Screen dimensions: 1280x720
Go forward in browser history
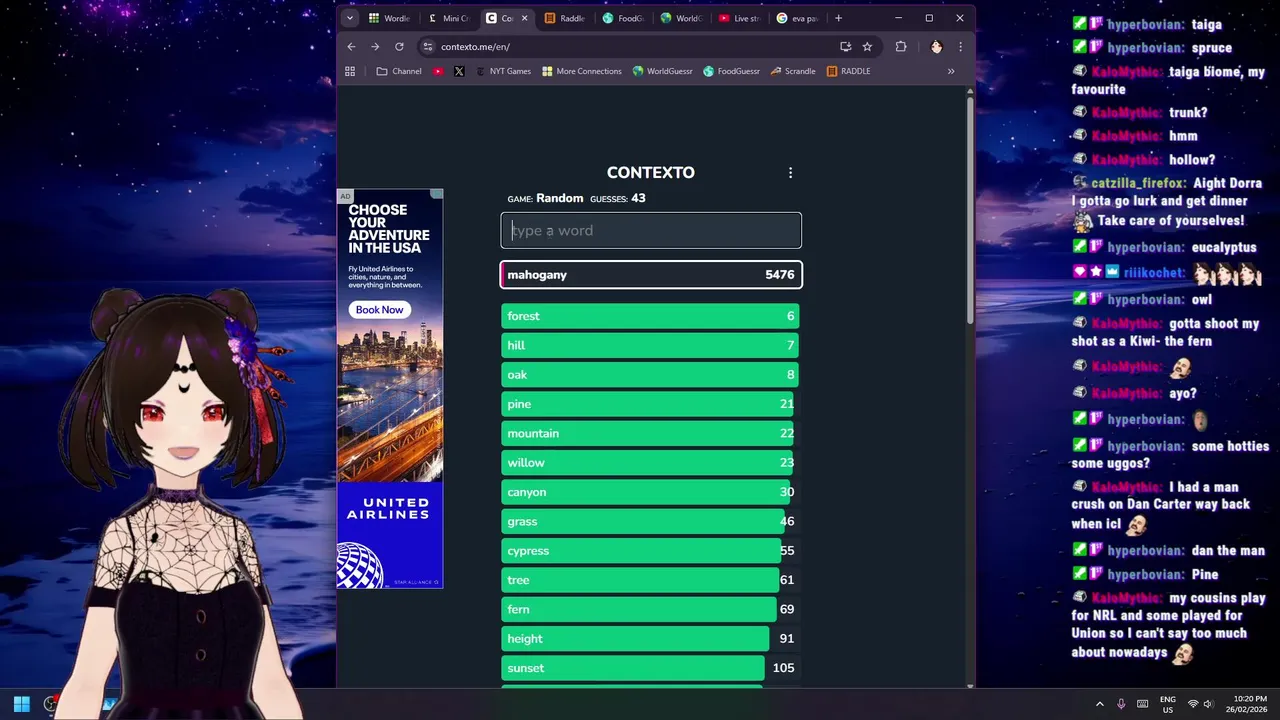tap(375, 47)
